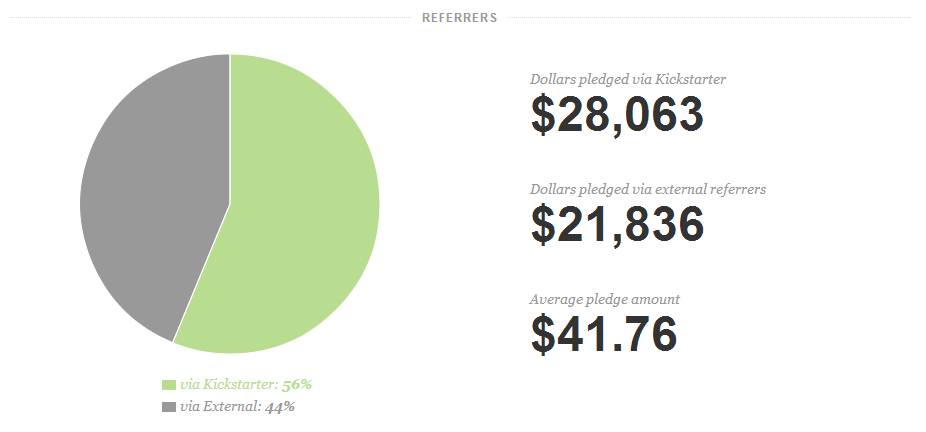This screenshot has height=432, width=926.
Task: Click the $41.76 average pledge value
Action: [604, 335]
